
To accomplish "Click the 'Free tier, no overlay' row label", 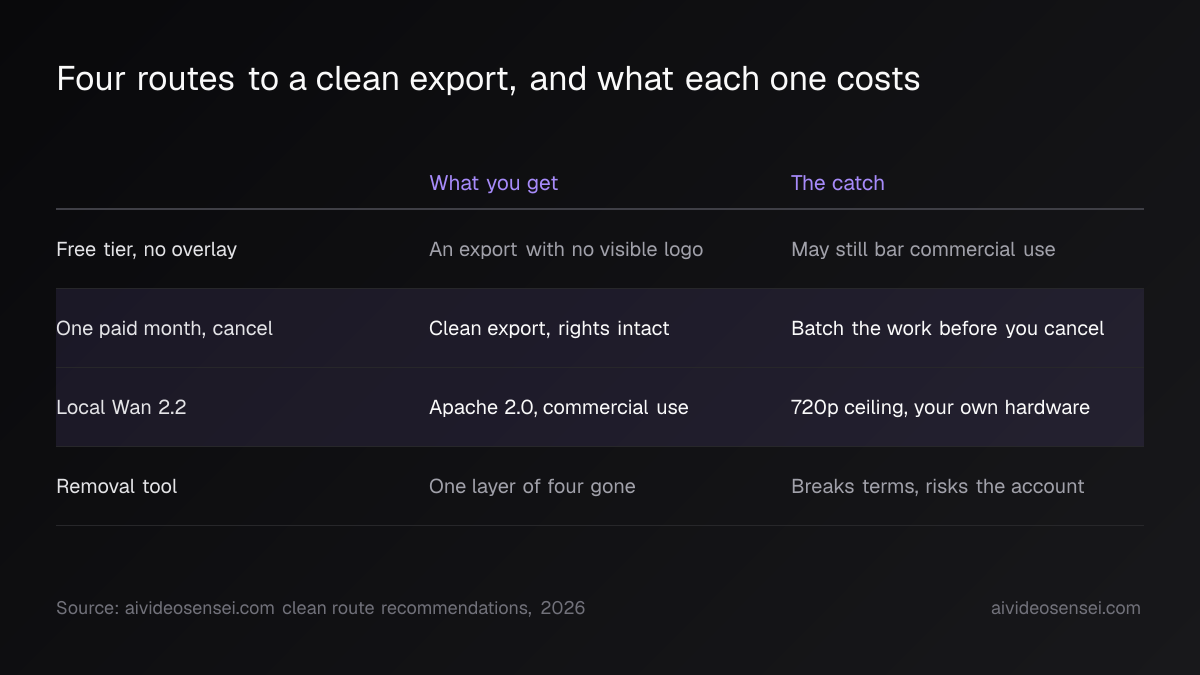I will 147,249.
